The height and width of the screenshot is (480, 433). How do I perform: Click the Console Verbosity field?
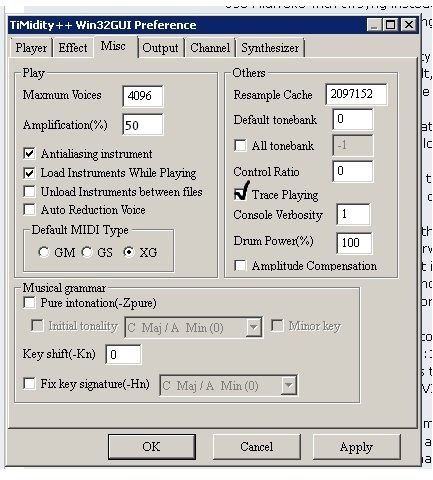point(353,214)
